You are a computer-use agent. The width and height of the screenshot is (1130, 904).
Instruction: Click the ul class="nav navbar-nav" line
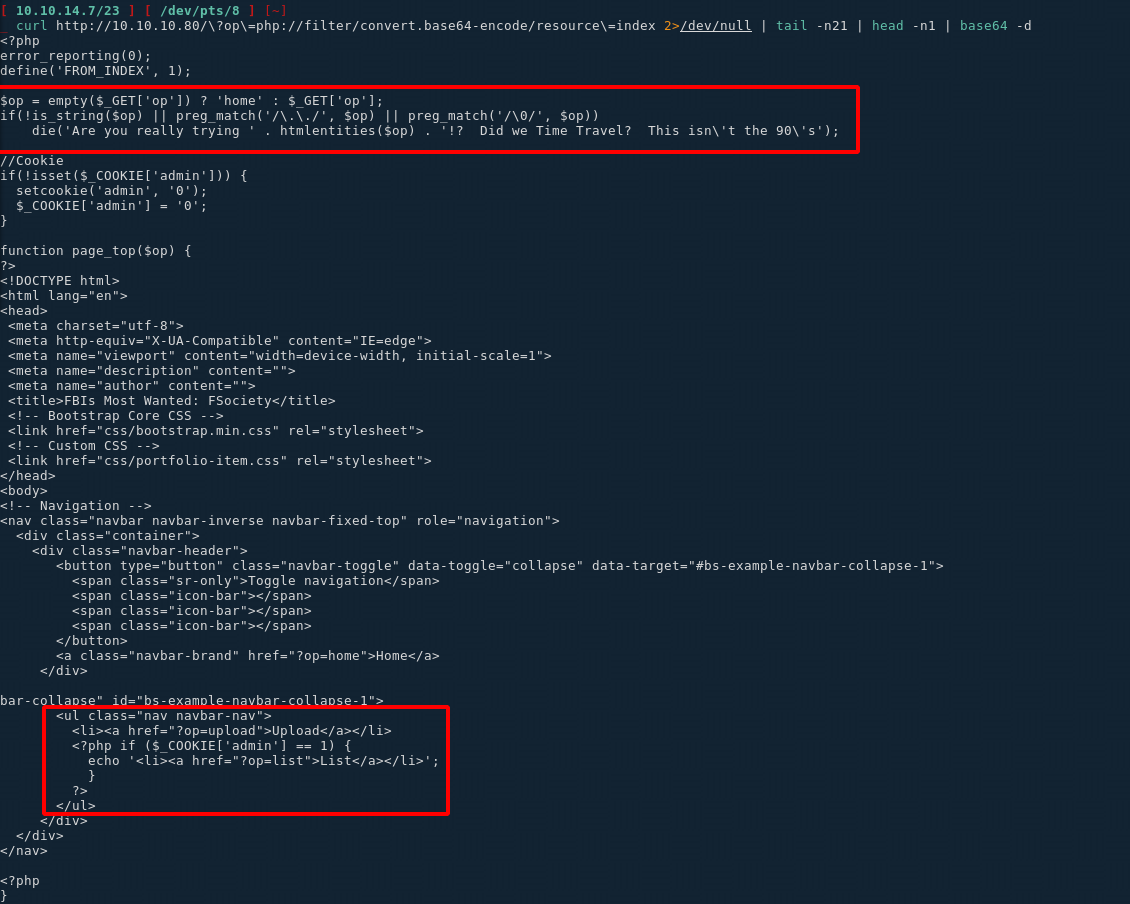pos(164,717)
